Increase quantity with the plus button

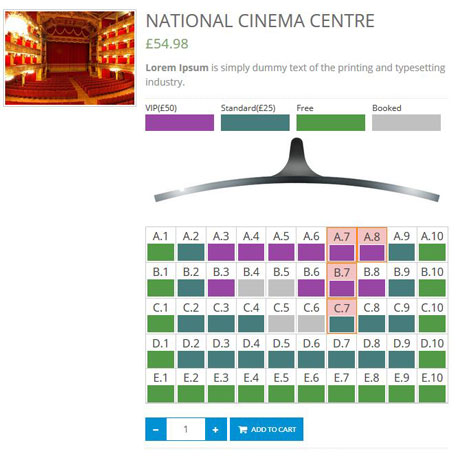tap(216, 429)
